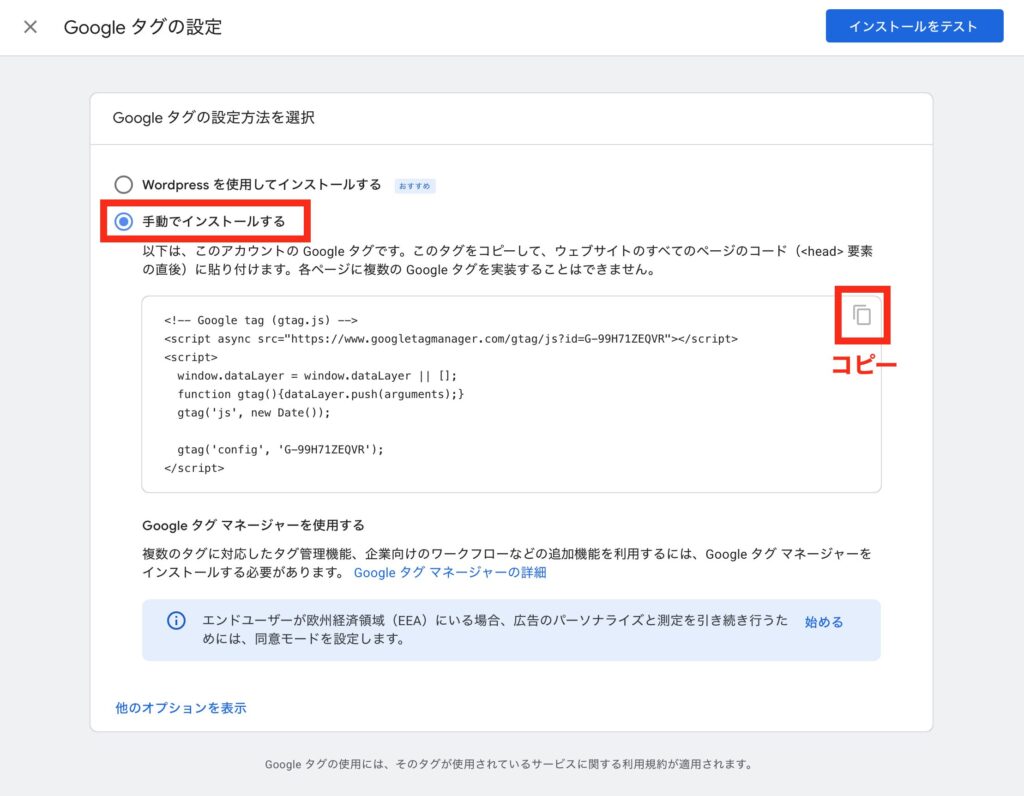Click the インストールをテスト button

tap(914, 26)
